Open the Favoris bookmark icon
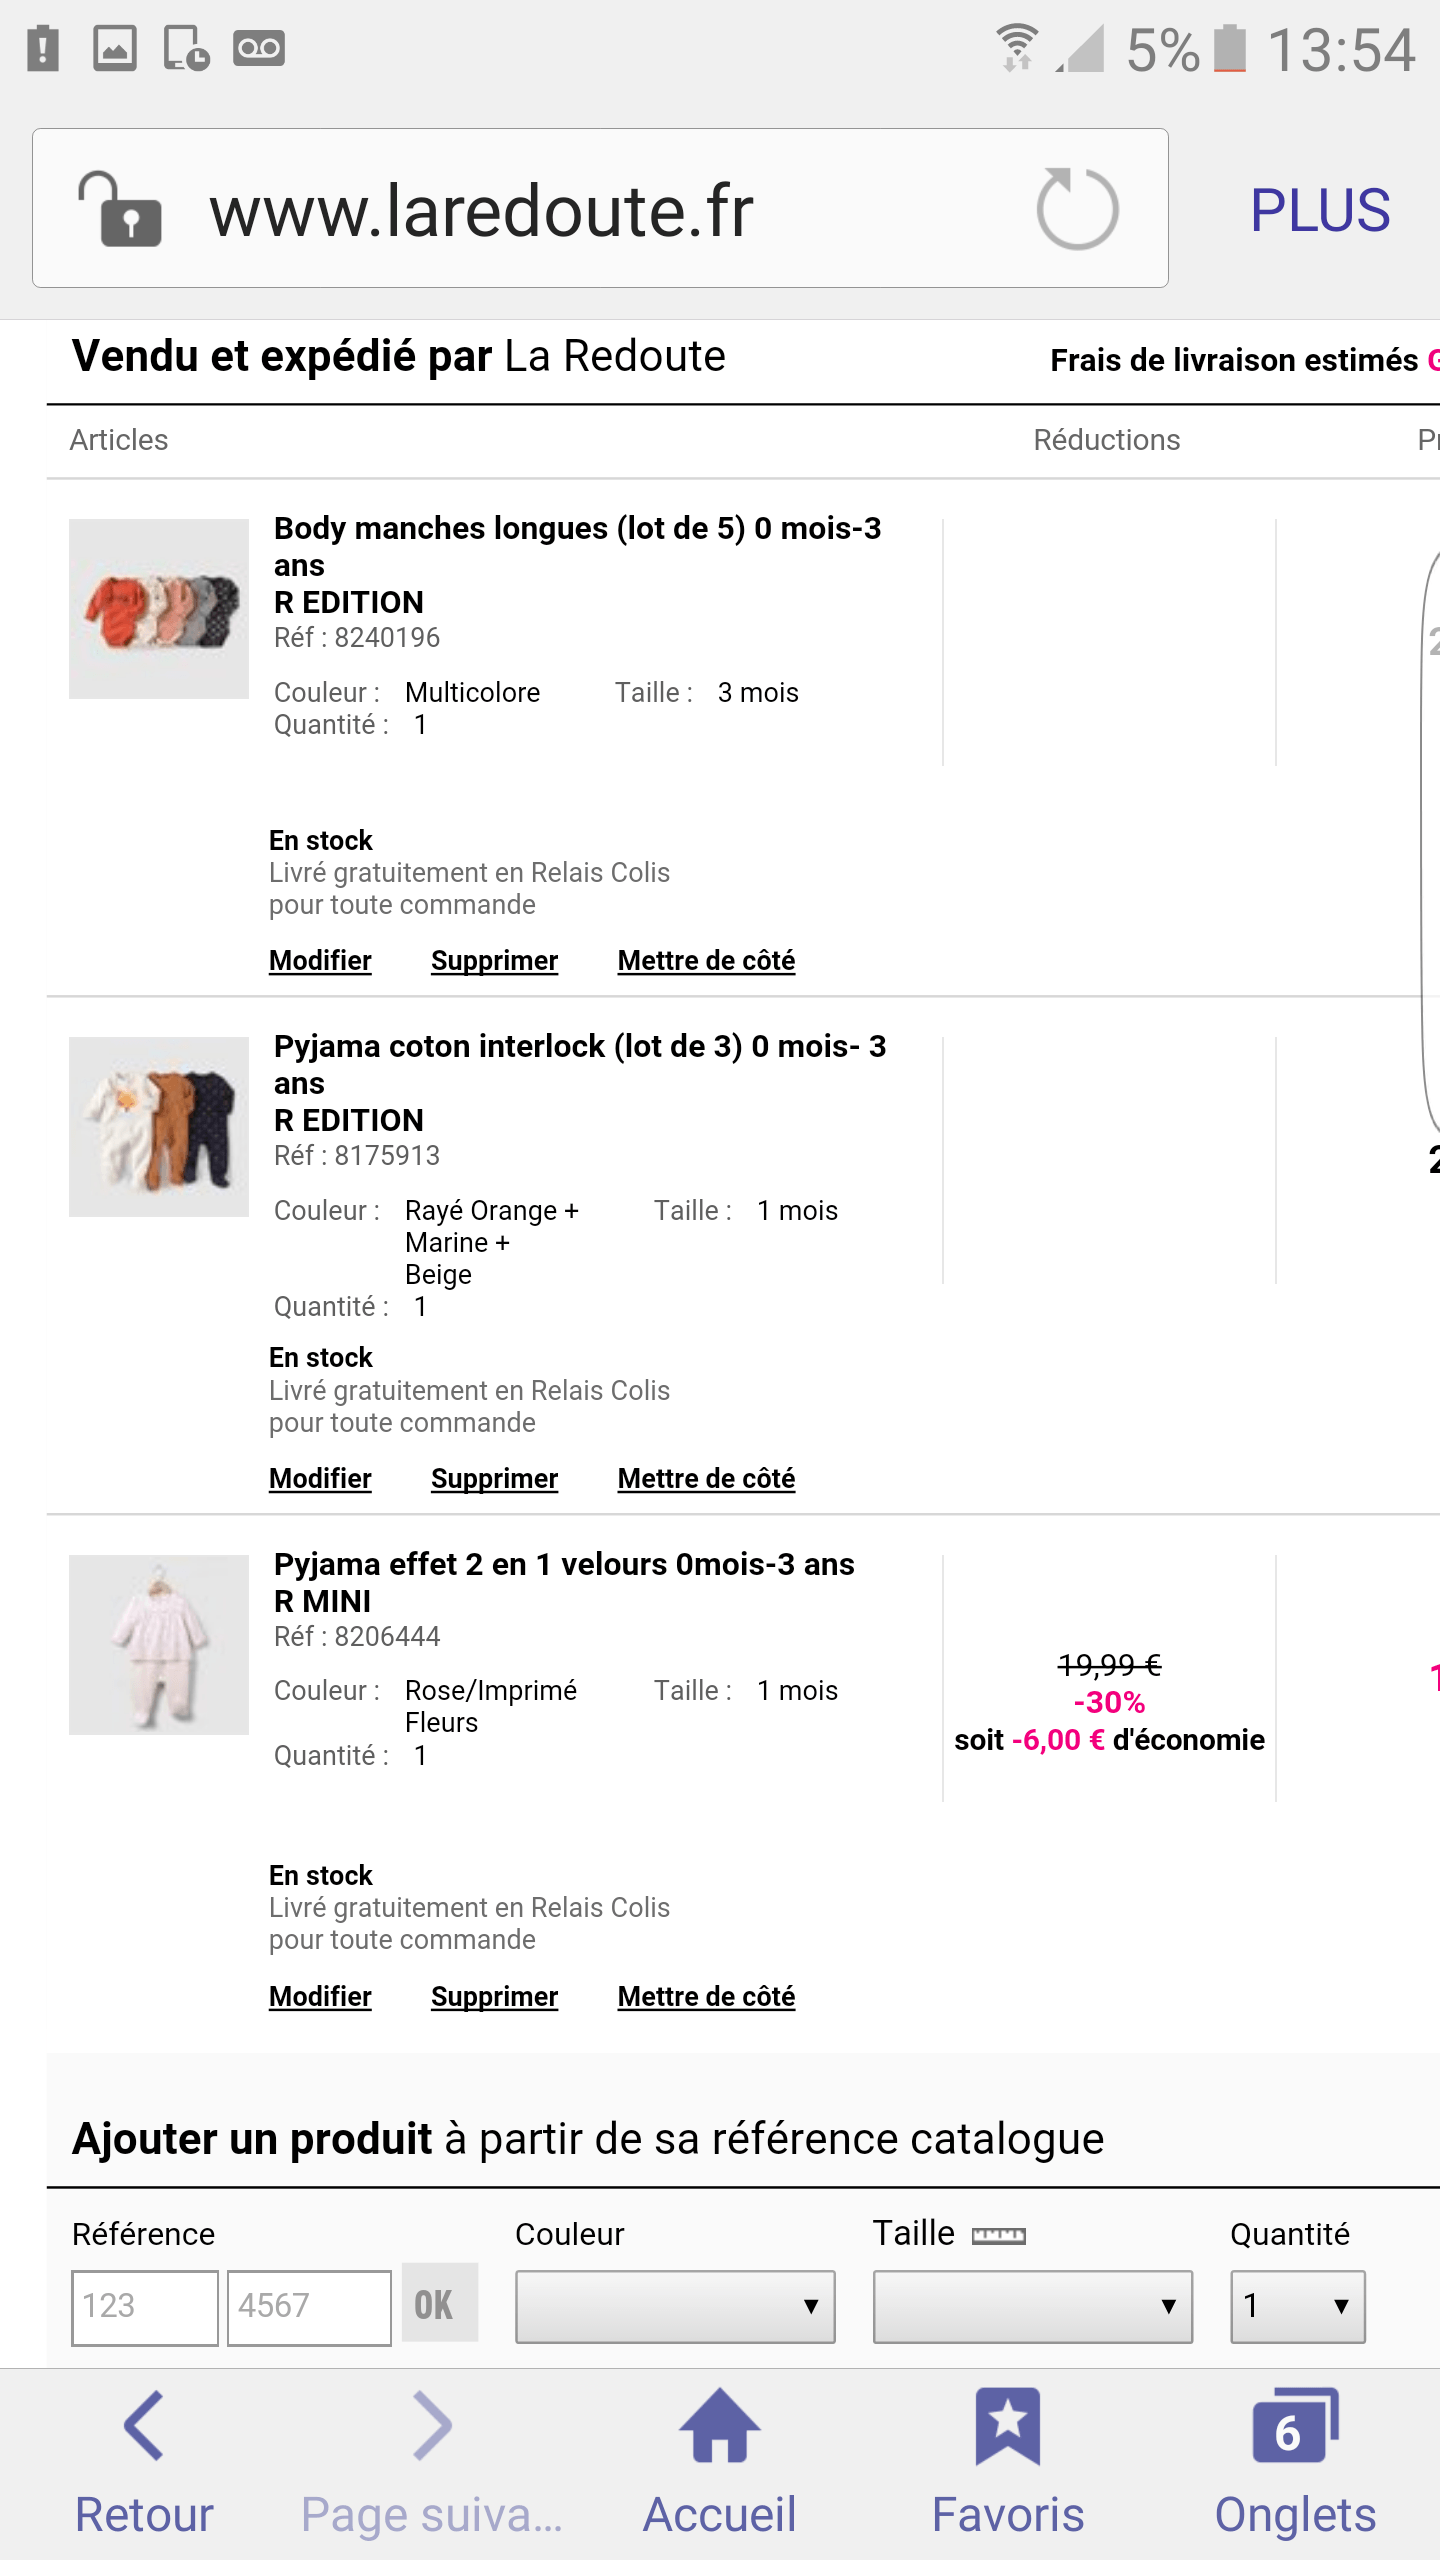Viewport: 1440px width, 2560px height. (1007, 2427)
